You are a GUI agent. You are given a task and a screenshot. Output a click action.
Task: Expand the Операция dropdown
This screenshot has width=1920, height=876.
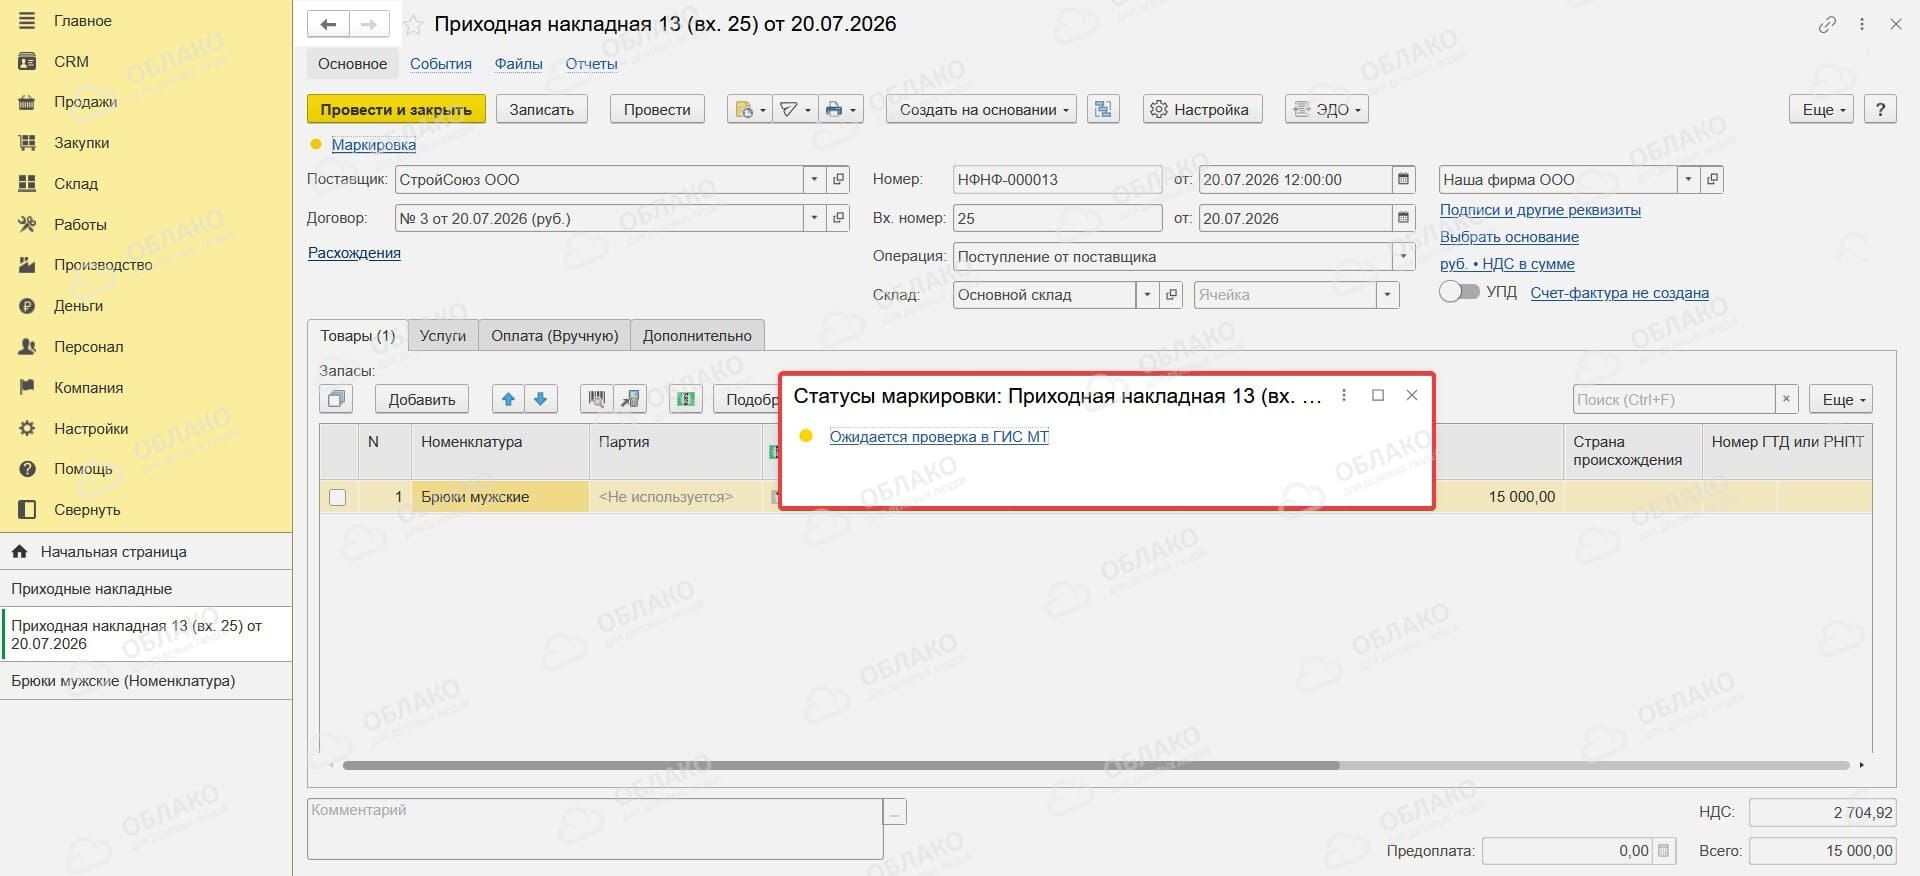pos(1403,256)
